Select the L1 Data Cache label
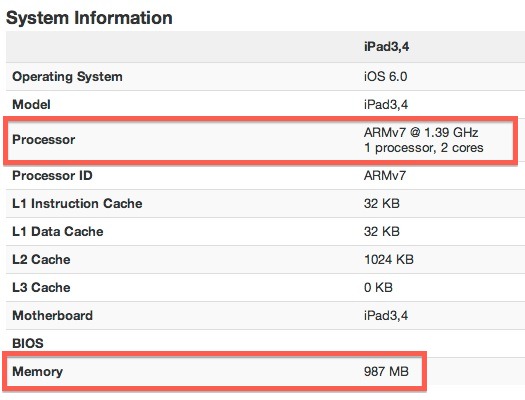Image resolution: width=525 pixels, height=400 pixels. pos(58,232)
